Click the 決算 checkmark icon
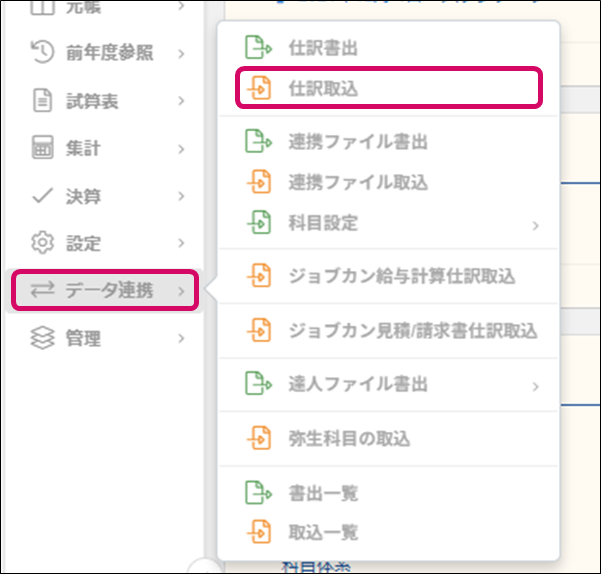The width and height of the screenshot is (601, 574). 42,196
